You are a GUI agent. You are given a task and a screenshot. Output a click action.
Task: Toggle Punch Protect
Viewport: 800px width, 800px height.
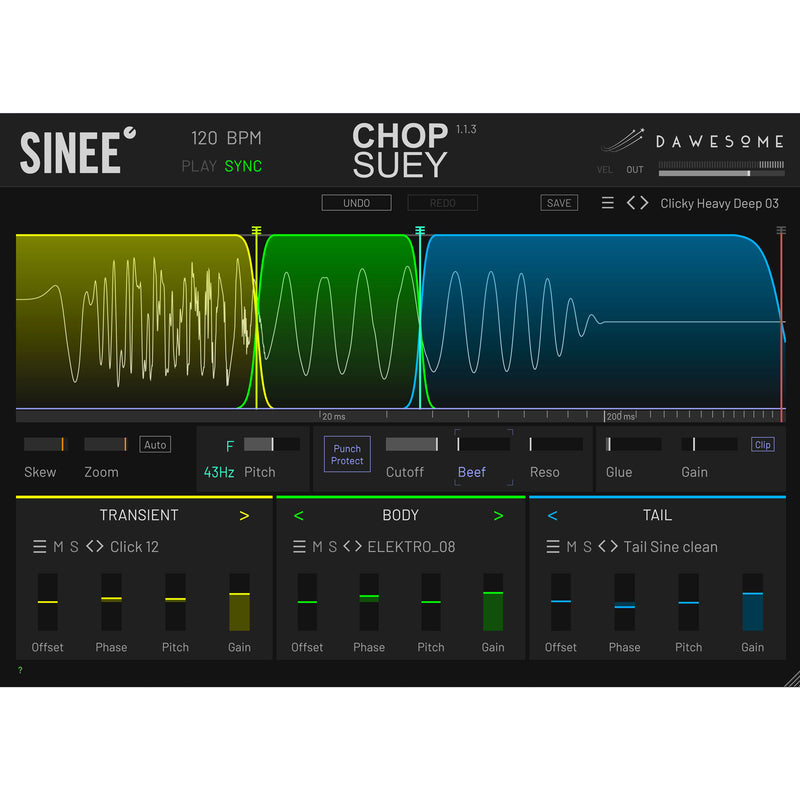coord(347,455)
